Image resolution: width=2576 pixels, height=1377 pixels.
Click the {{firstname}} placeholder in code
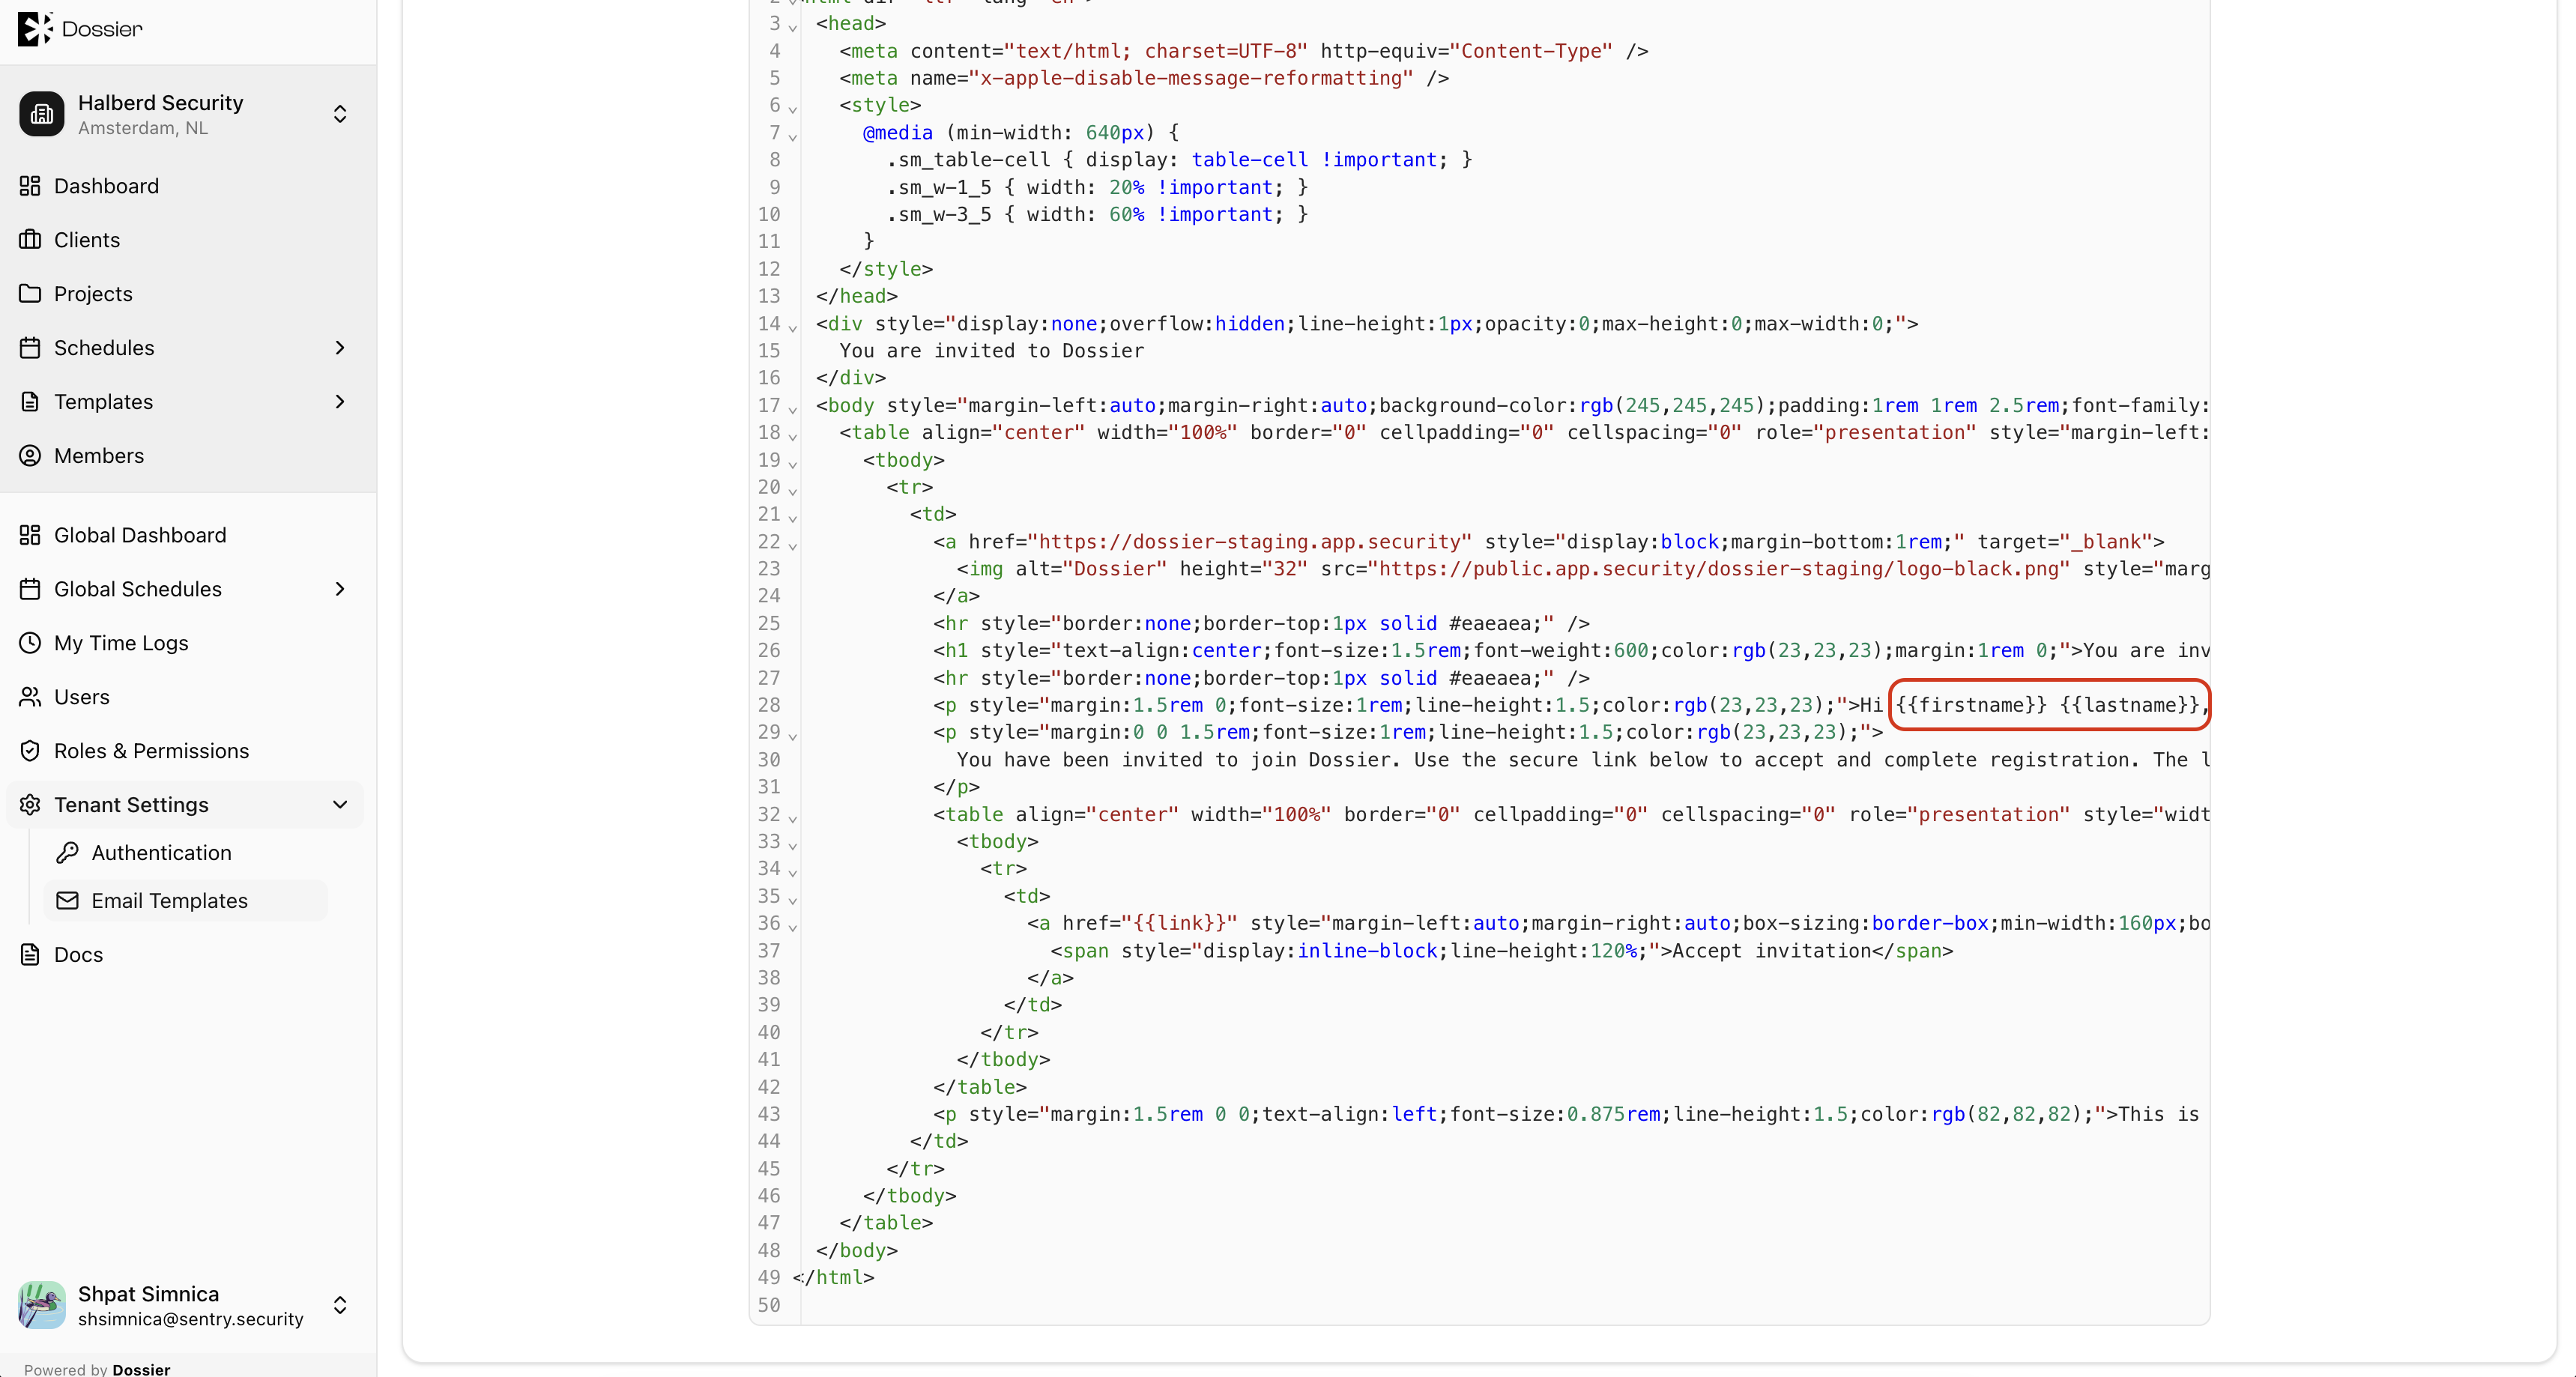click(x=1971, y=705)
